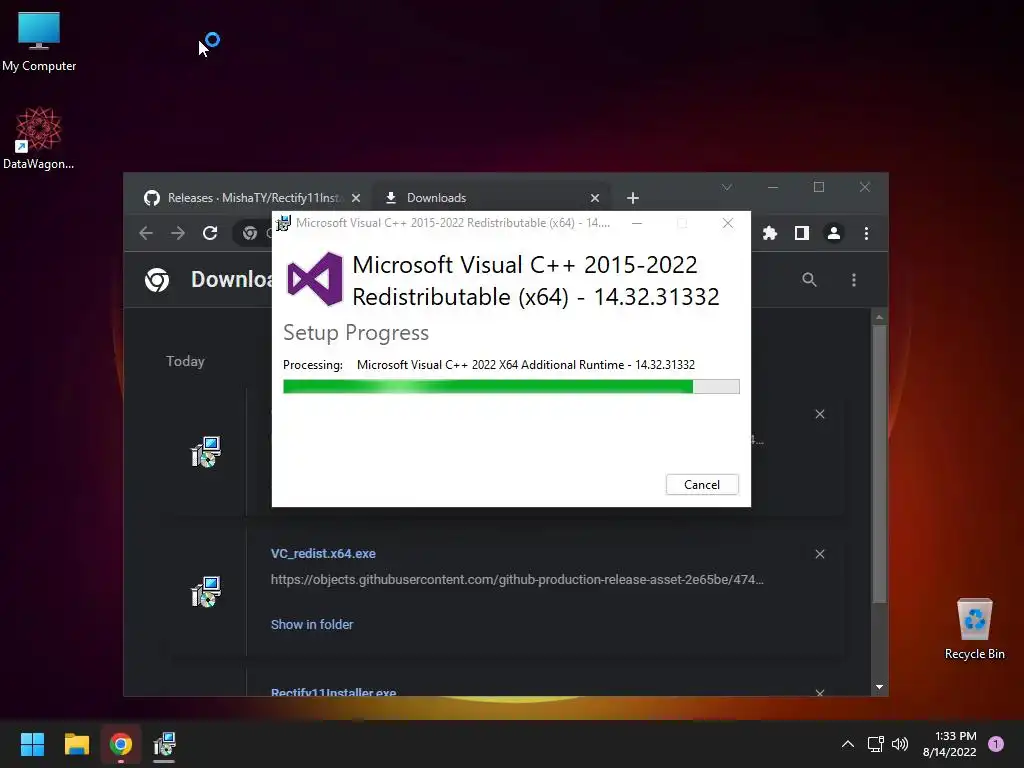Screen dimensions: 1024x768
Task: Click the 'Setup Progress' heading
Action: coord(356,332)
